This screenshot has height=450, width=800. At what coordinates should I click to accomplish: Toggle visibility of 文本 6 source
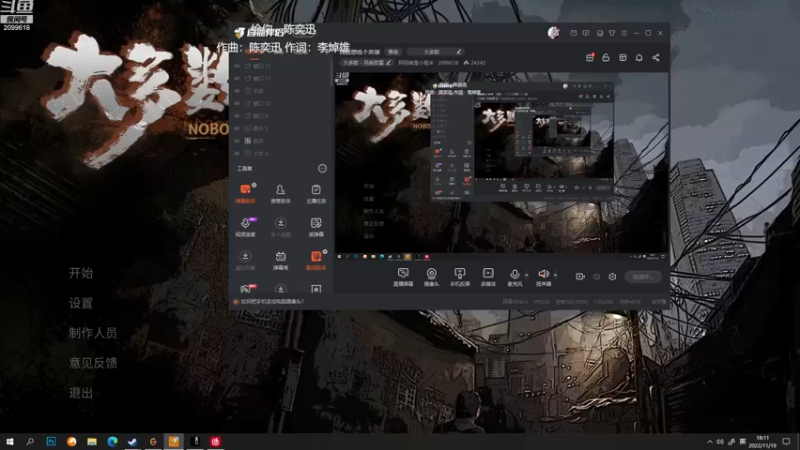[x=237, y=154]
